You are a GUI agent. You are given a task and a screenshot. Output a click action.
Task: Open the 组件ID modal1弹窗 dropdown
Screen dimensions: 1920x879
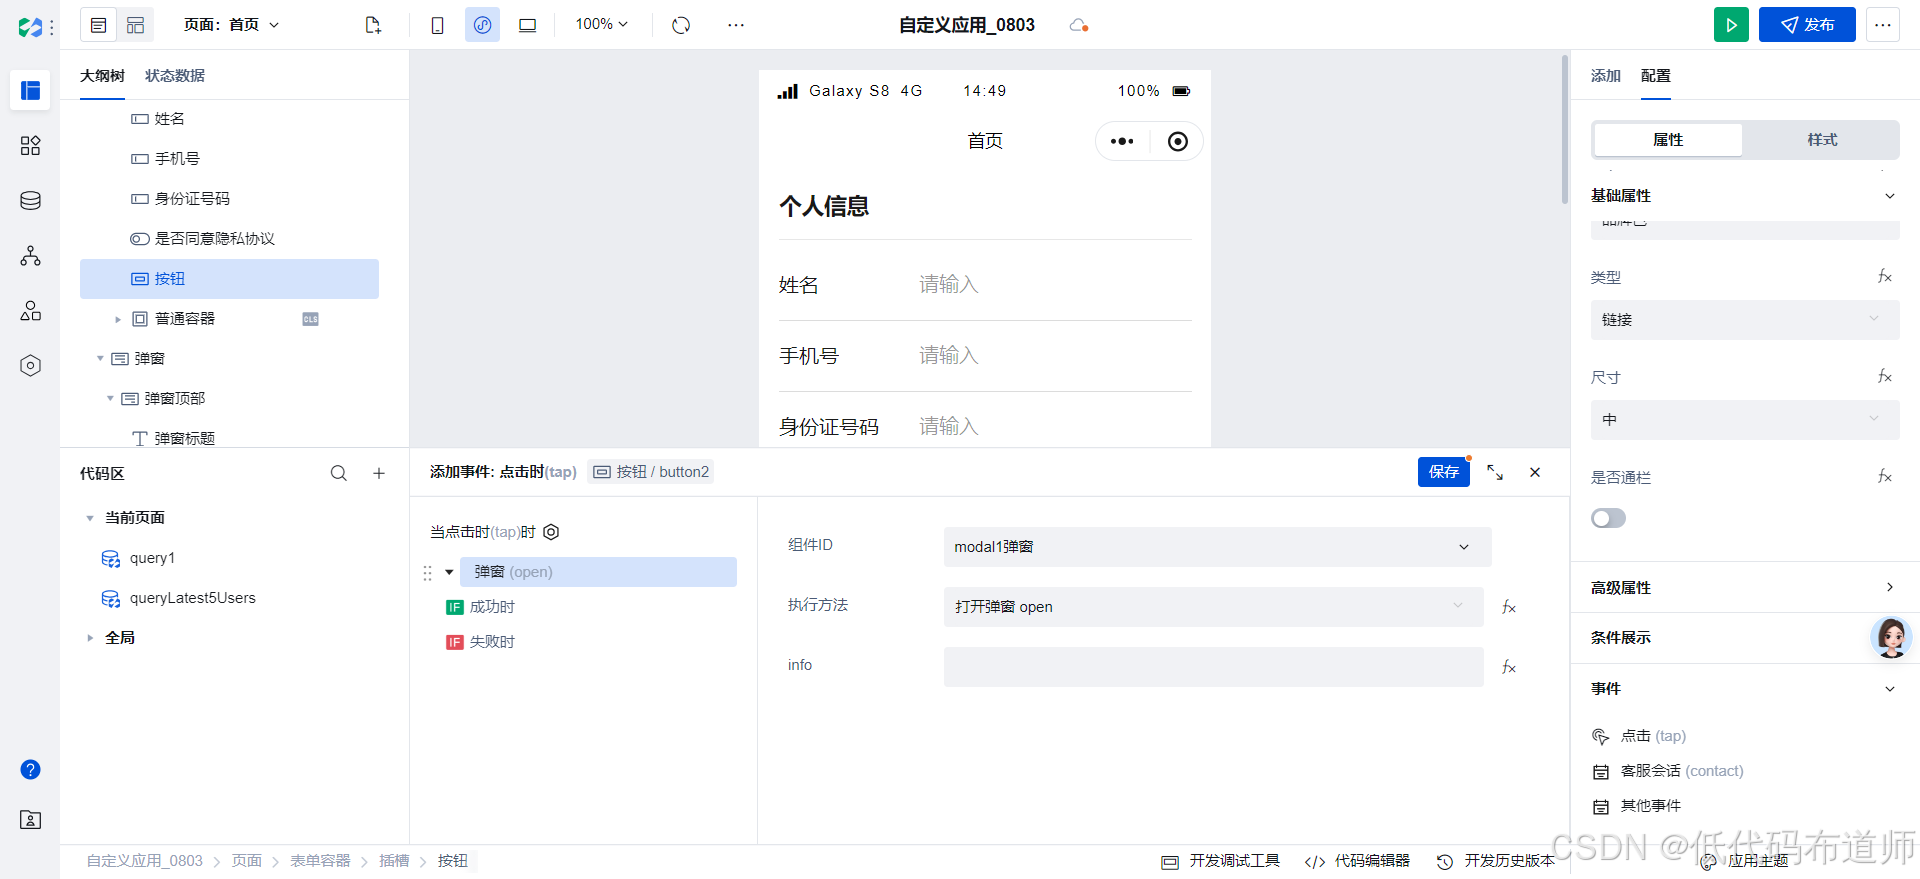click(1217, 547)
